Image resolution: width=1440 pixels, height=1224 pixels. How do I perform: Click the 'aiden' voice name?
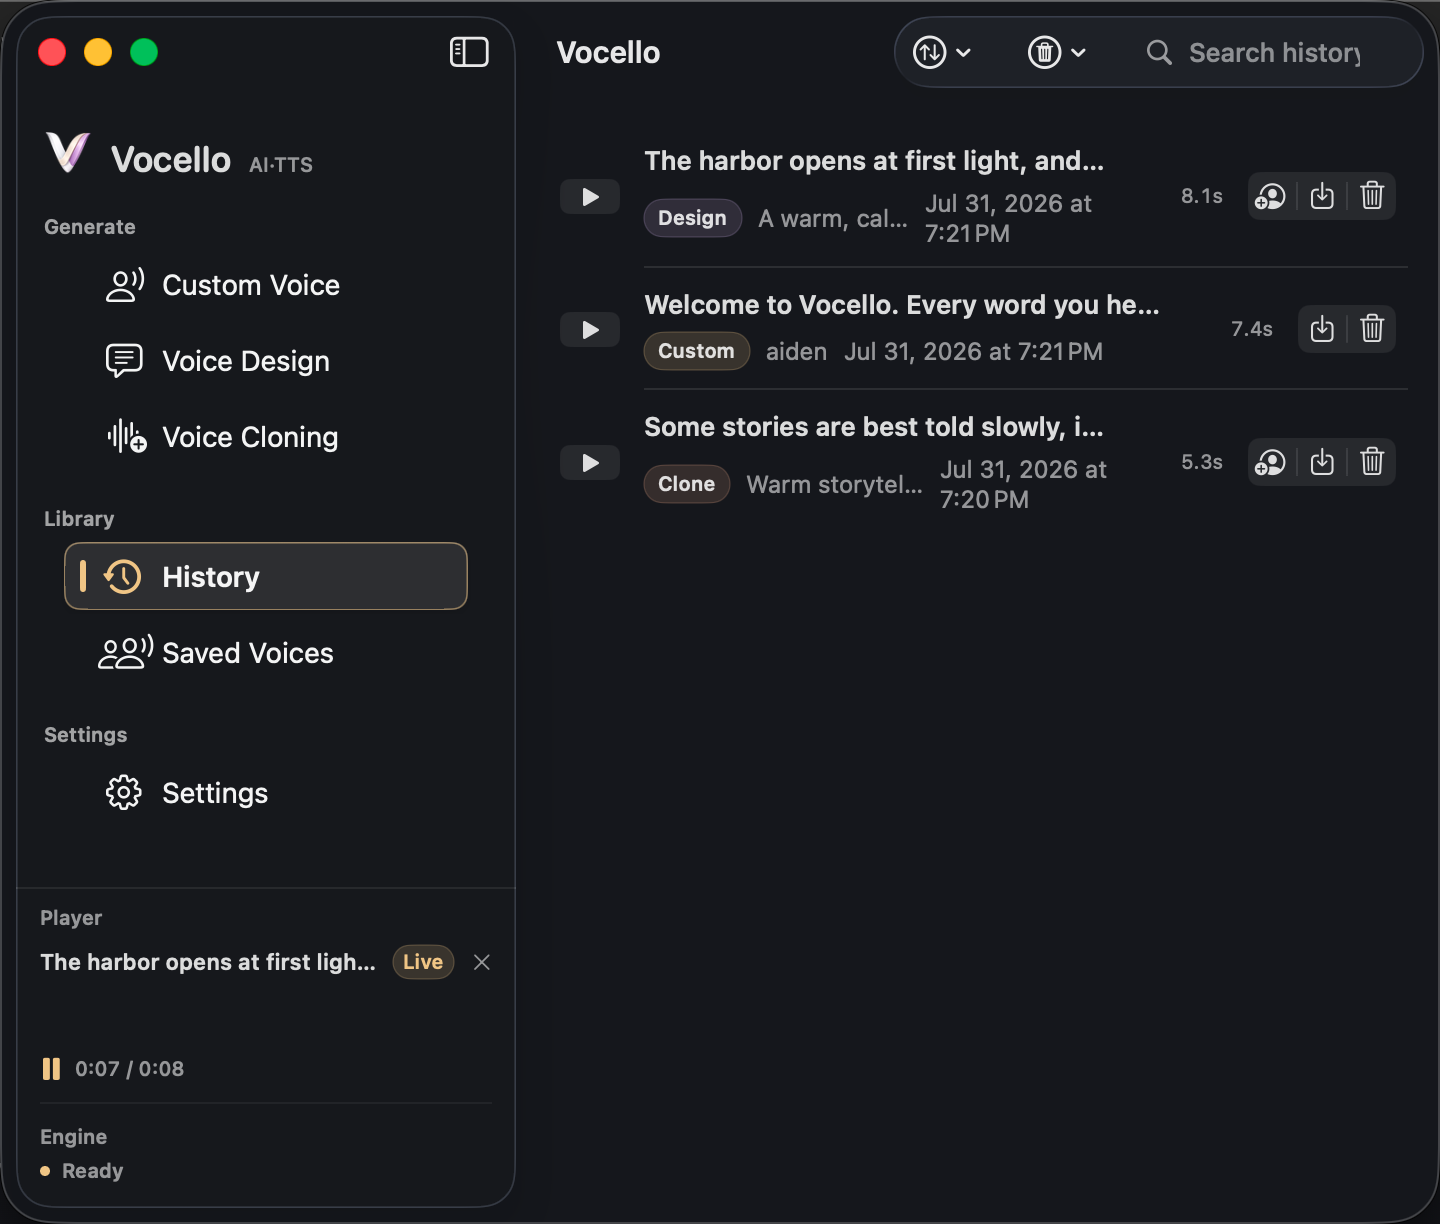pyautogui.click(x=796, y=352)
